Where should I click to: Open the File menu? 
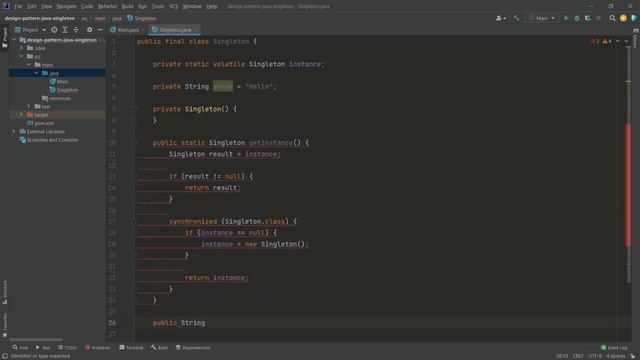pyautogui.click(x=18, y=6)
